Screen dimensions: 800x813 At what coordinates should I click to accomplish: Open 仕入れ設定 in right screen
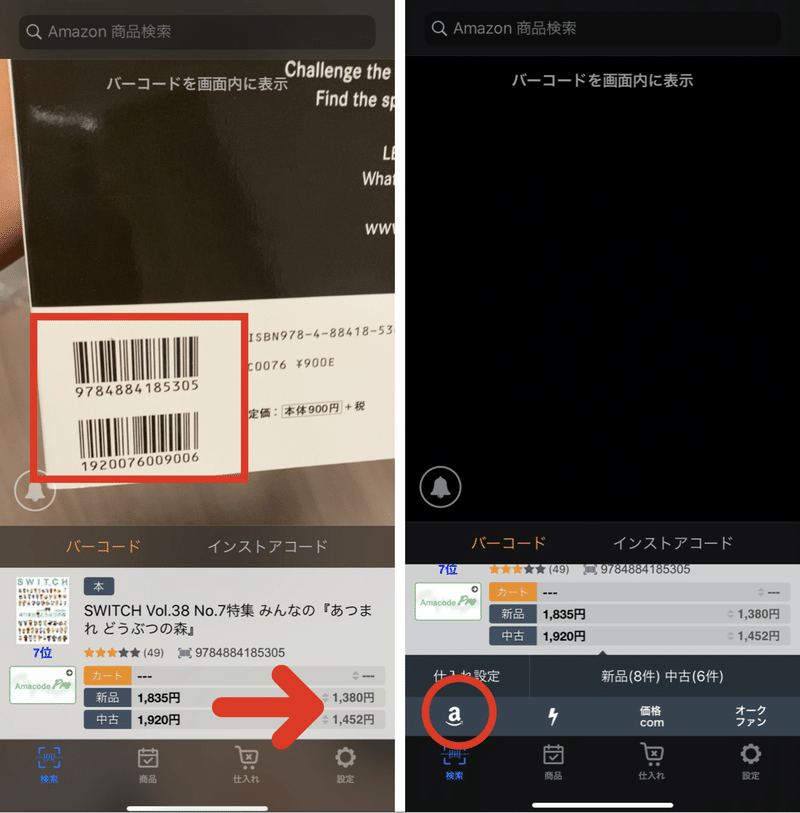[467, 676]
